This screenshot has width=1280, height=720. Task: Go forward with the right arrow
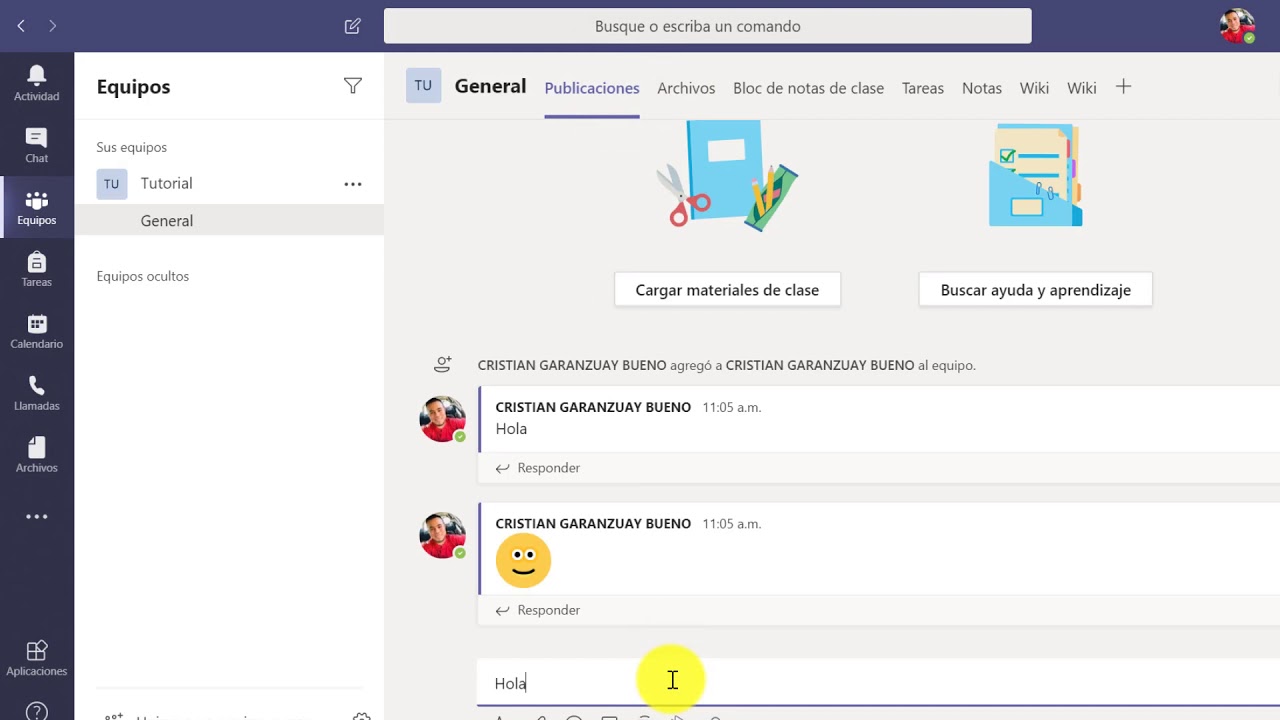click(x=52, y=26)
